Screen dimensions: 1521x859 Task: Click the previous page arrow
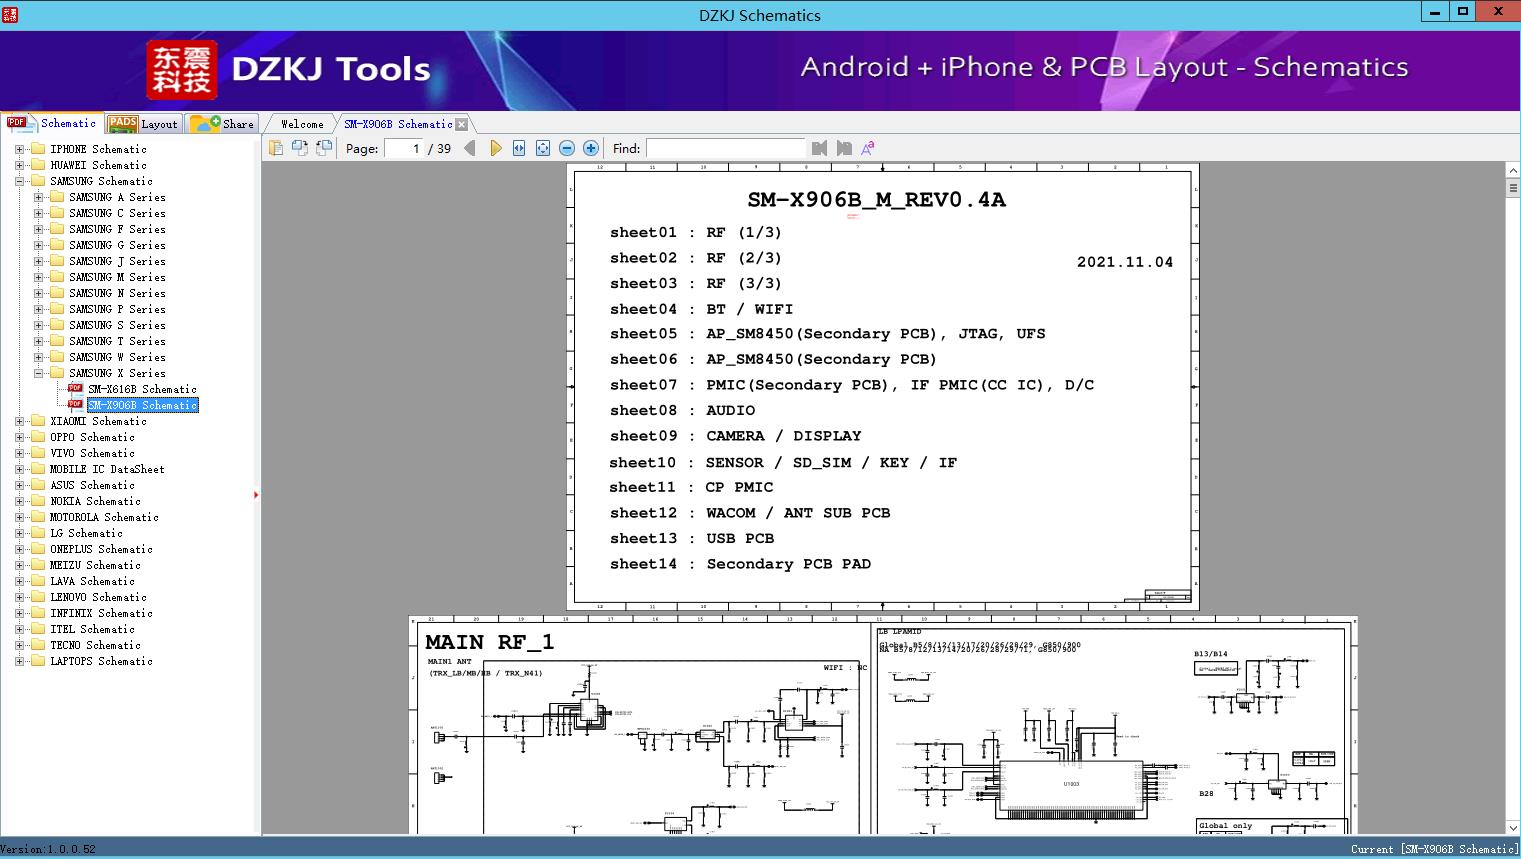coord(470,148)
